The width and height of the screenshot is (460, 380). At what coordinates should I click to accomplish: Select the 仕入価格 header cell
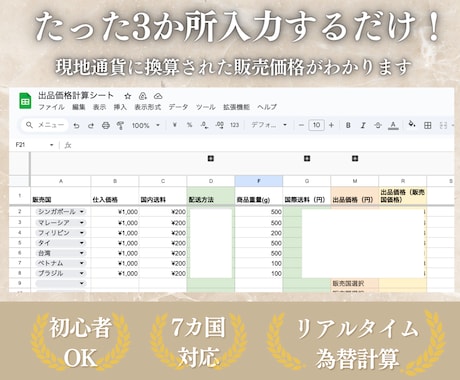tap(115, 196)
